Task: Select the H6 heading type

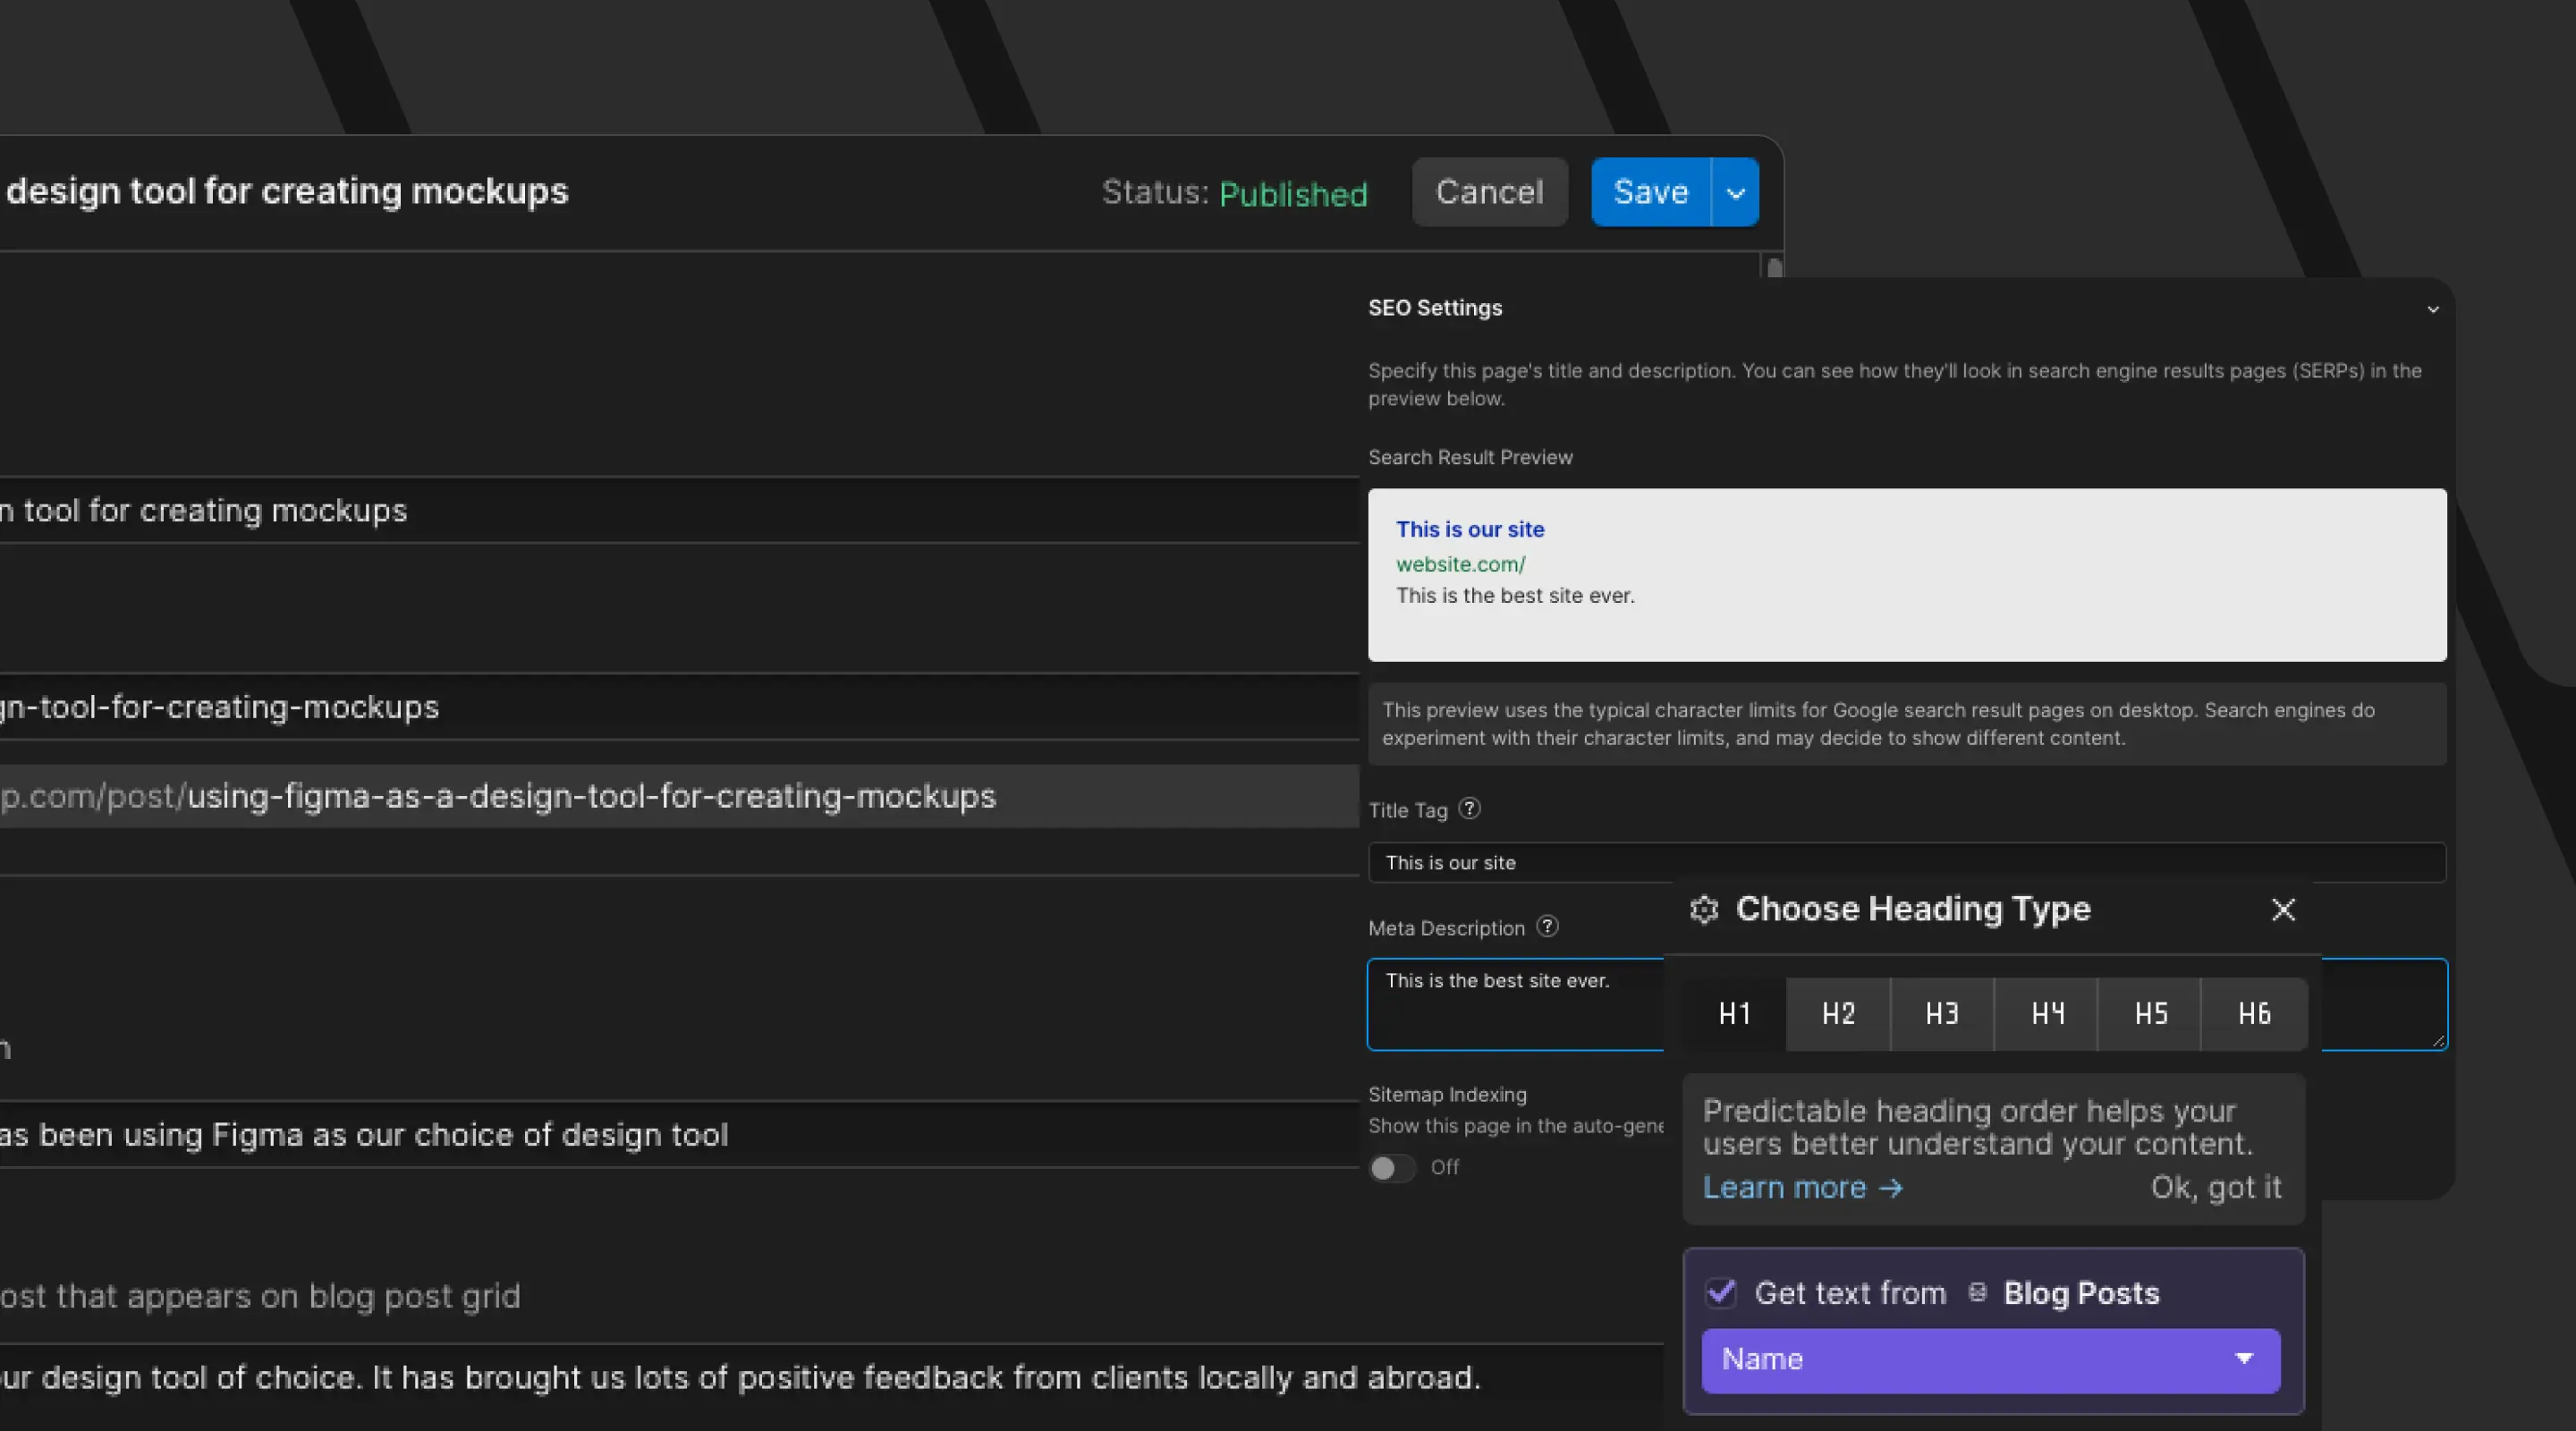Action: pos(2254,1014)
